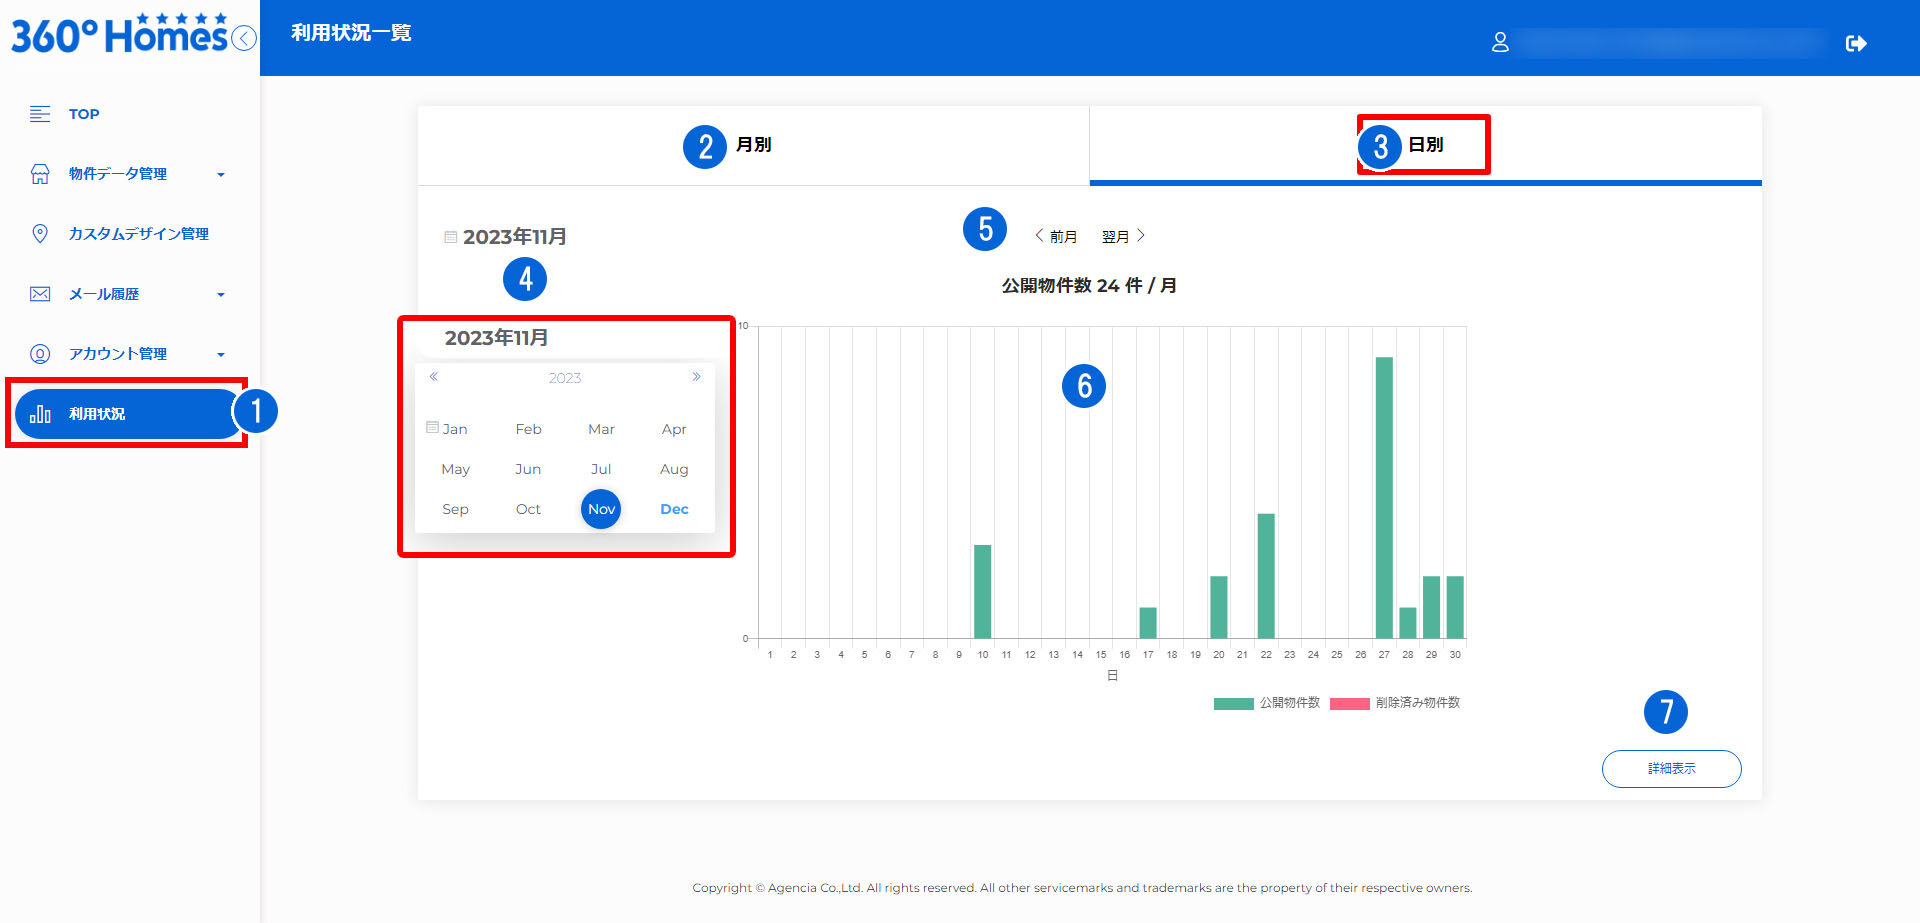Switch to the 日別 tab
This screenshot has height=923, width=1920.
pyautogui.click(x=1425, y=145)
